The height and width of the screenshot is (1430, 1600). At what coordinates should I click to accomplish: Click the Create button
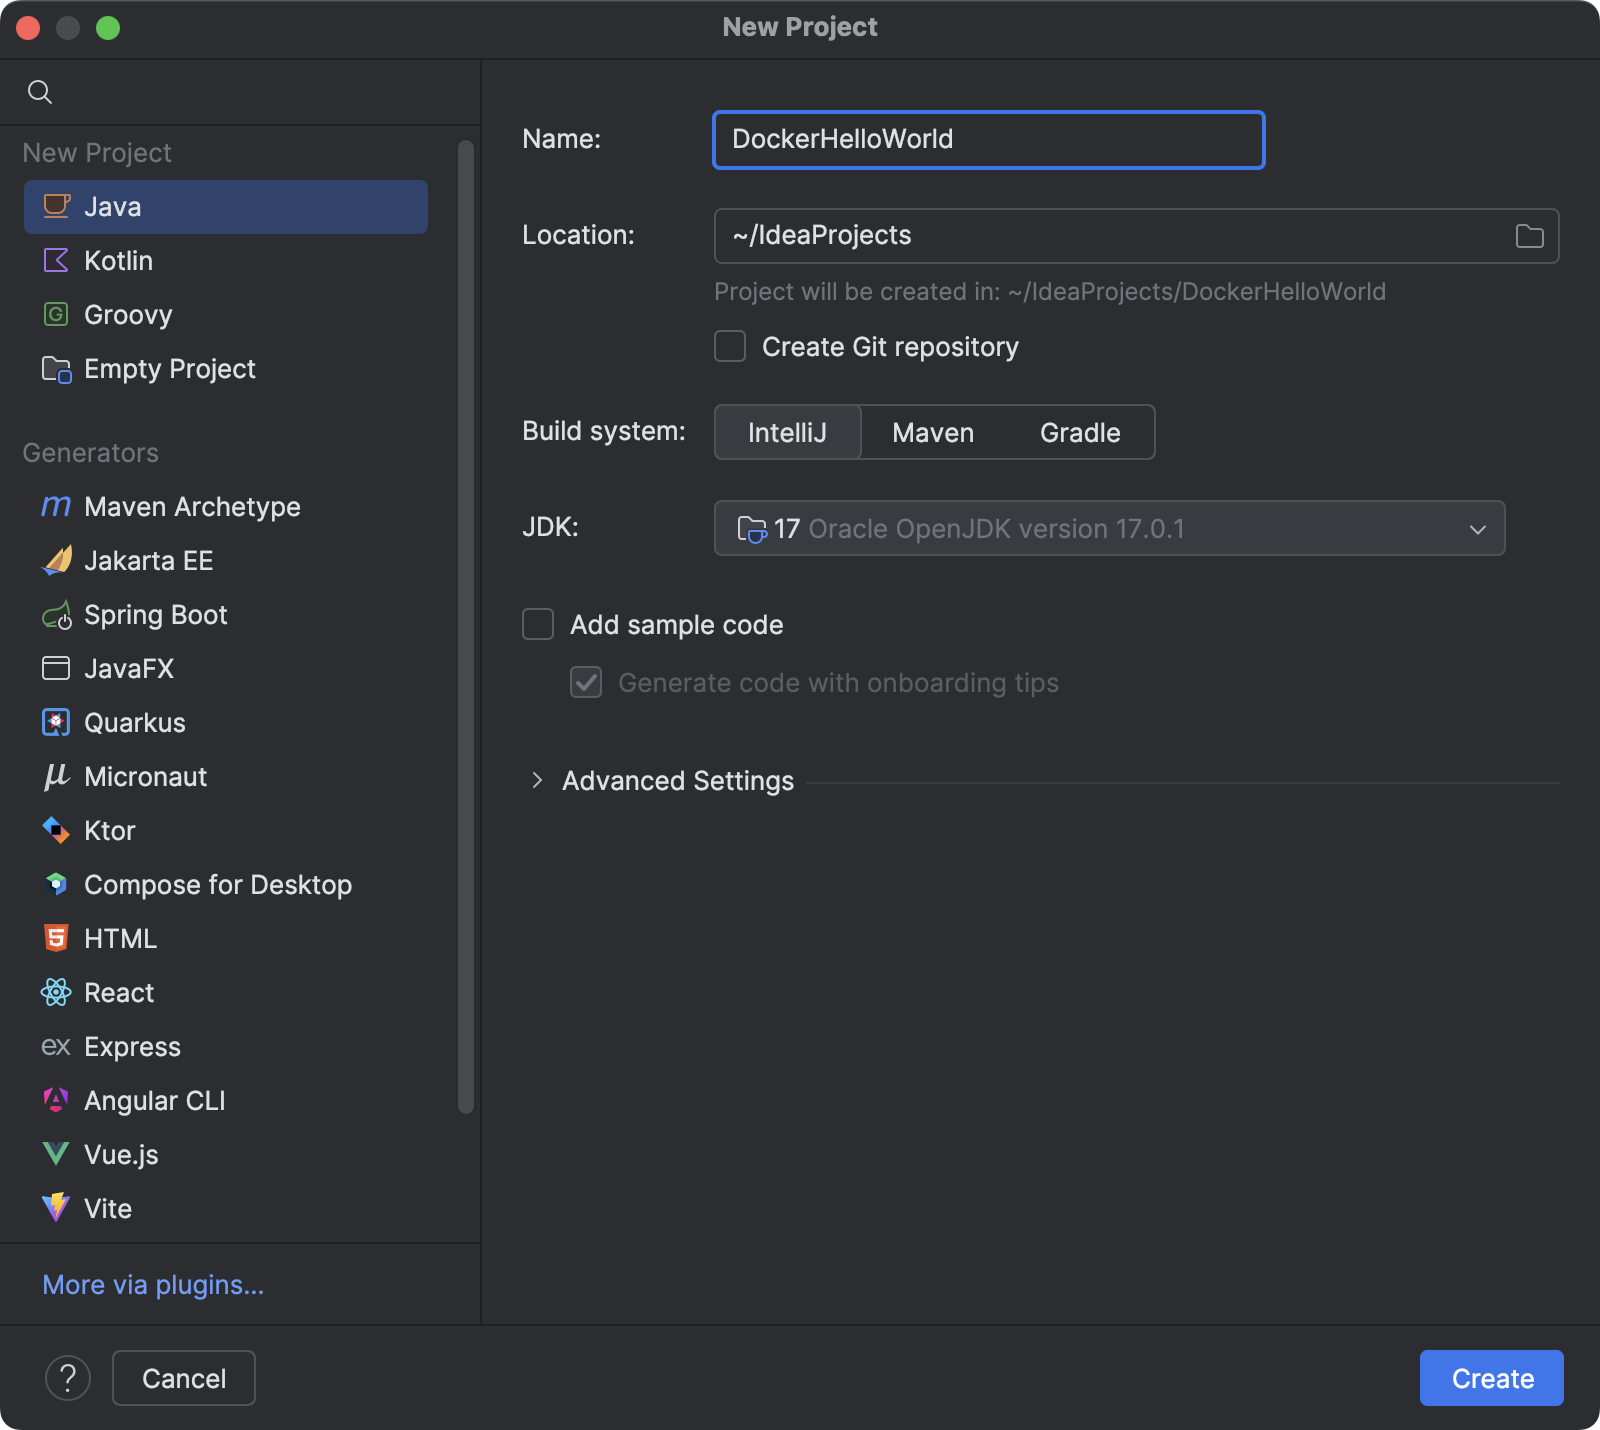pos(1490,1378)
